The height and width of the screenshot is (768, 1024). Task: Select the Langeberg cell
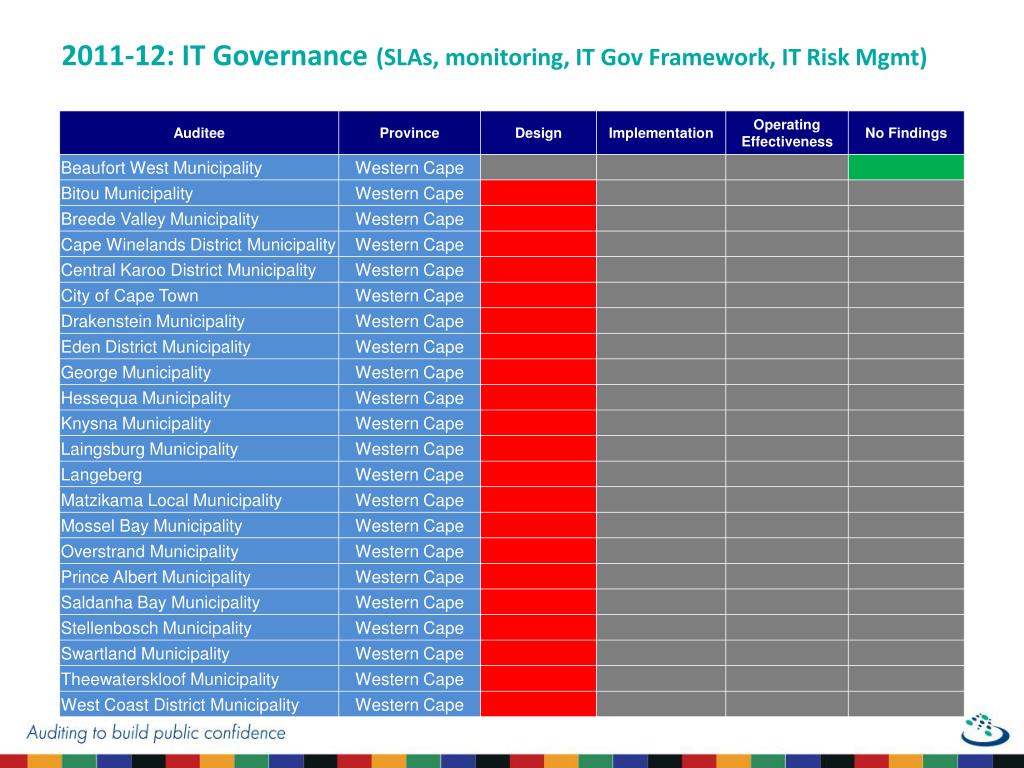coord(199,474)
